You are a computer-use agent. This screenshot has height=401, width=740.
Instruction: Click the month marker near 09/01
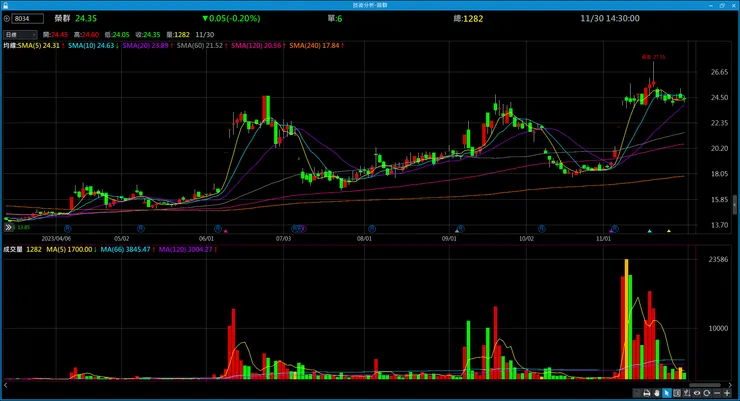click(x=461, y=228)
